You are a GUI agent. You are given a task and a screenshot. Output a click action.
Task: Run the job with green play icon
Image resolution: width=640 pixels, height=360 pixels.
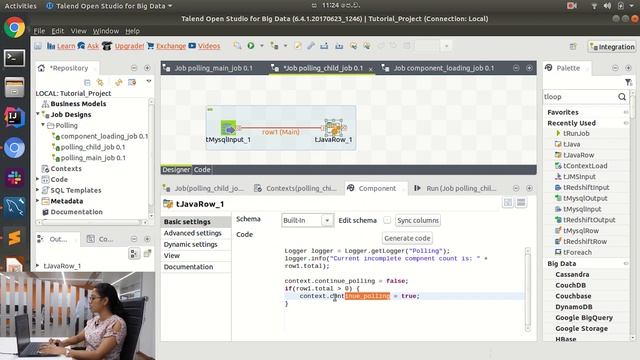coord(251,46)
